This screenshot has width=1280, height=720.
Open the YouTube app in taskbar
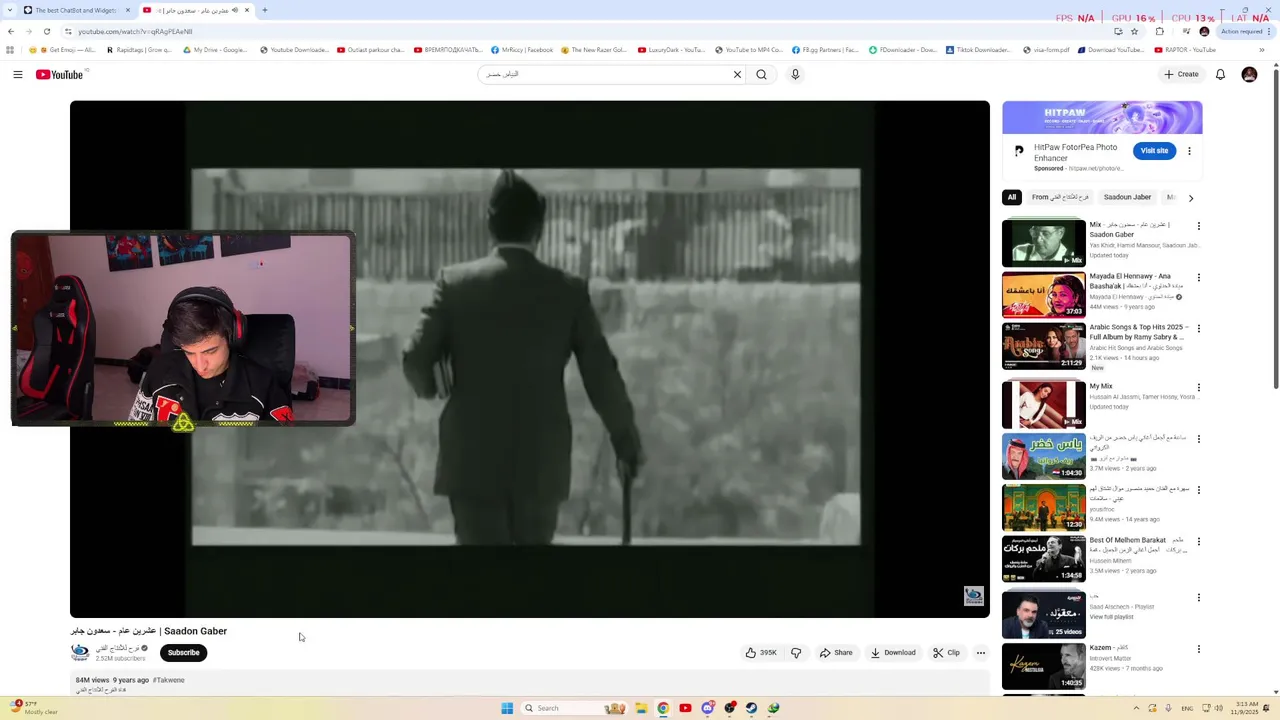point(685,708)
